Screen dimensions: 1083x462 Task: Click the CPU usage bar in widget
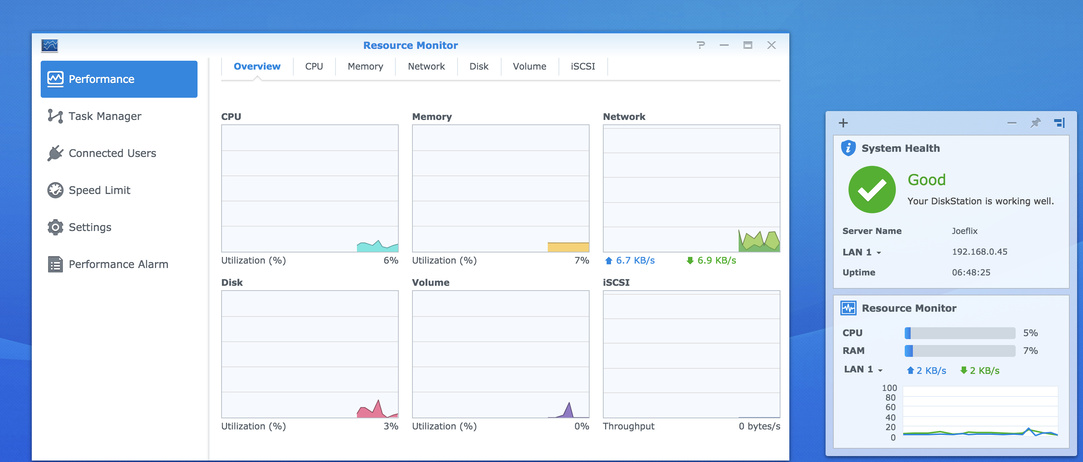[960, 333]
